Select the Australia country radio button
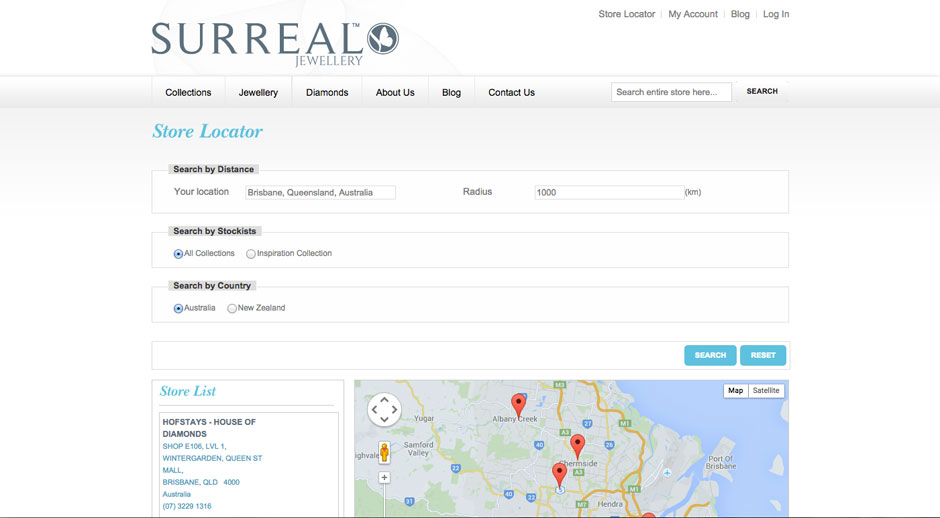940x518 pixels. [179, 309]
